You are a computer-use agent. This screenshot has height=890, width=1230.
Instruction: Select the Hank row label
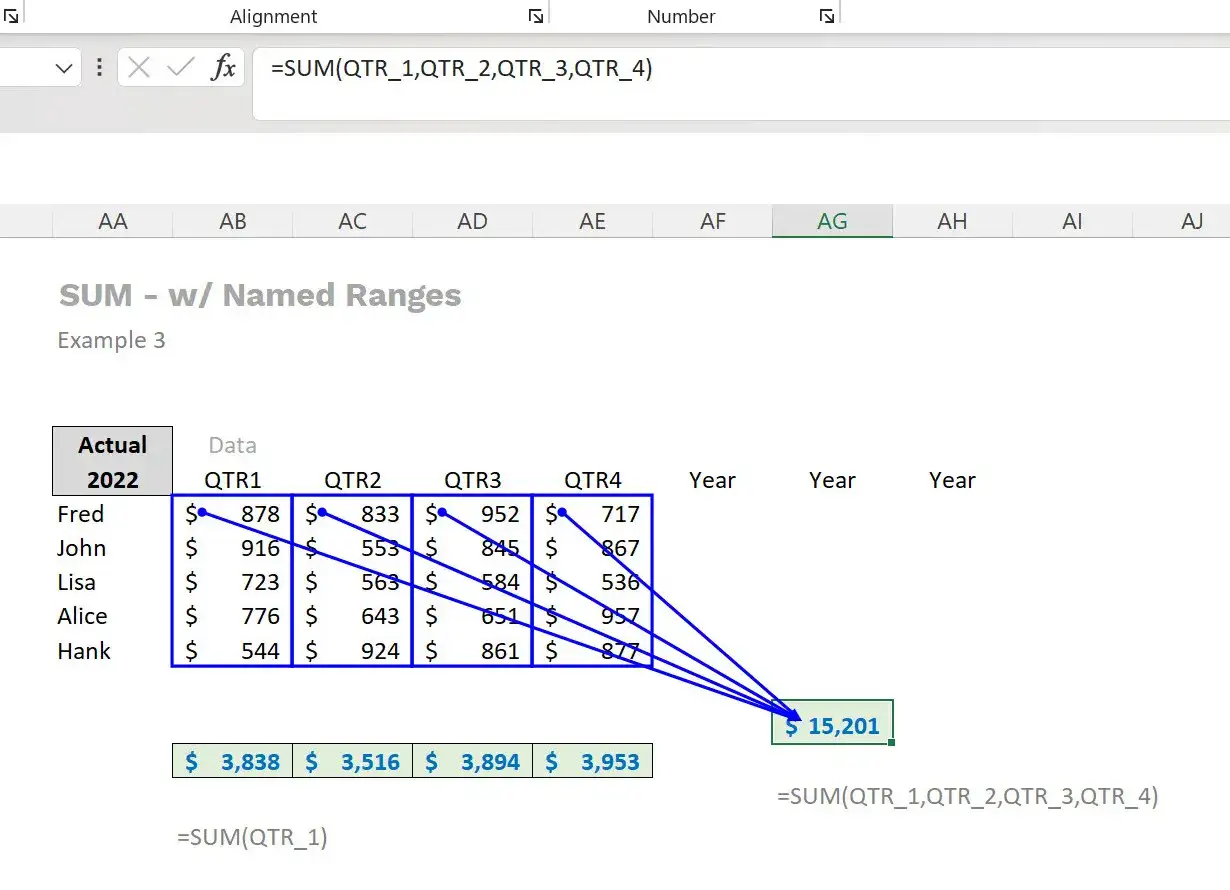coord(84,651)
